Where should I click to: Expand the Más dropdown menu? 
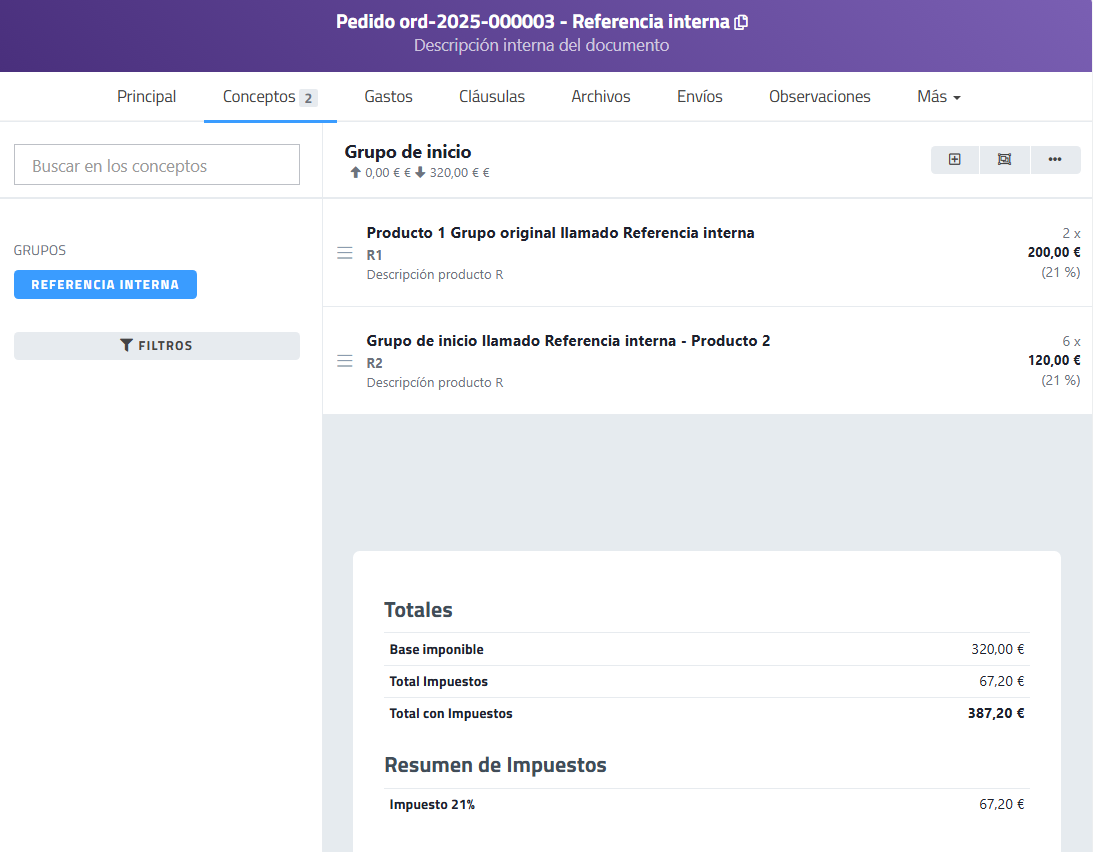click(938, 97)
